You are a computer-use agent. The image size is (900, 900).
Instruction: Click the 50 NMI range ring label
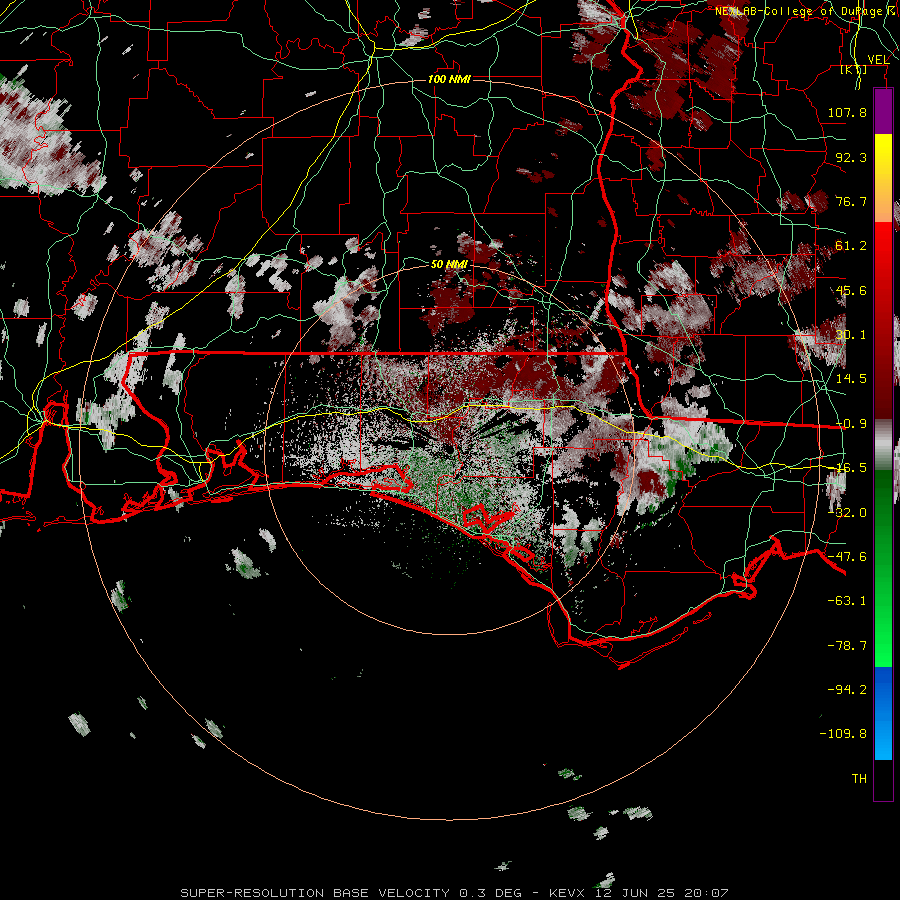[449, 265]
